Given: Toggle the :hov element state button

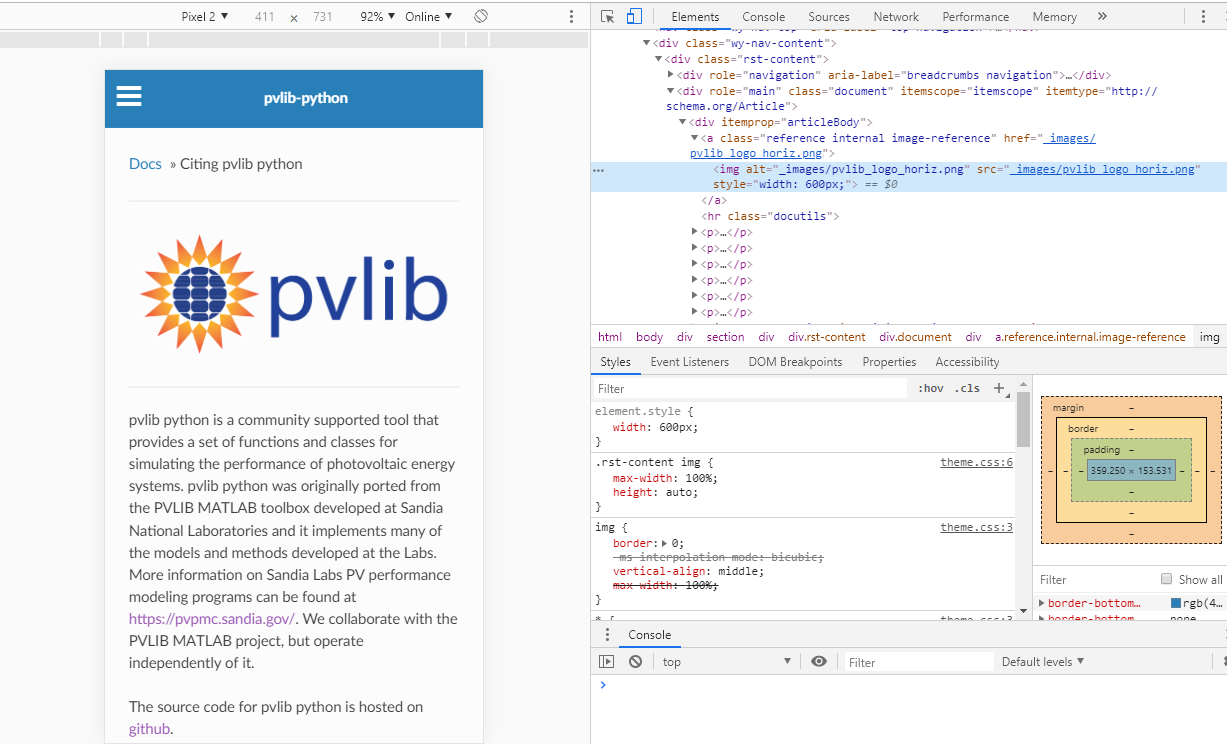Looking at the screenshot, I should point(931,388).
